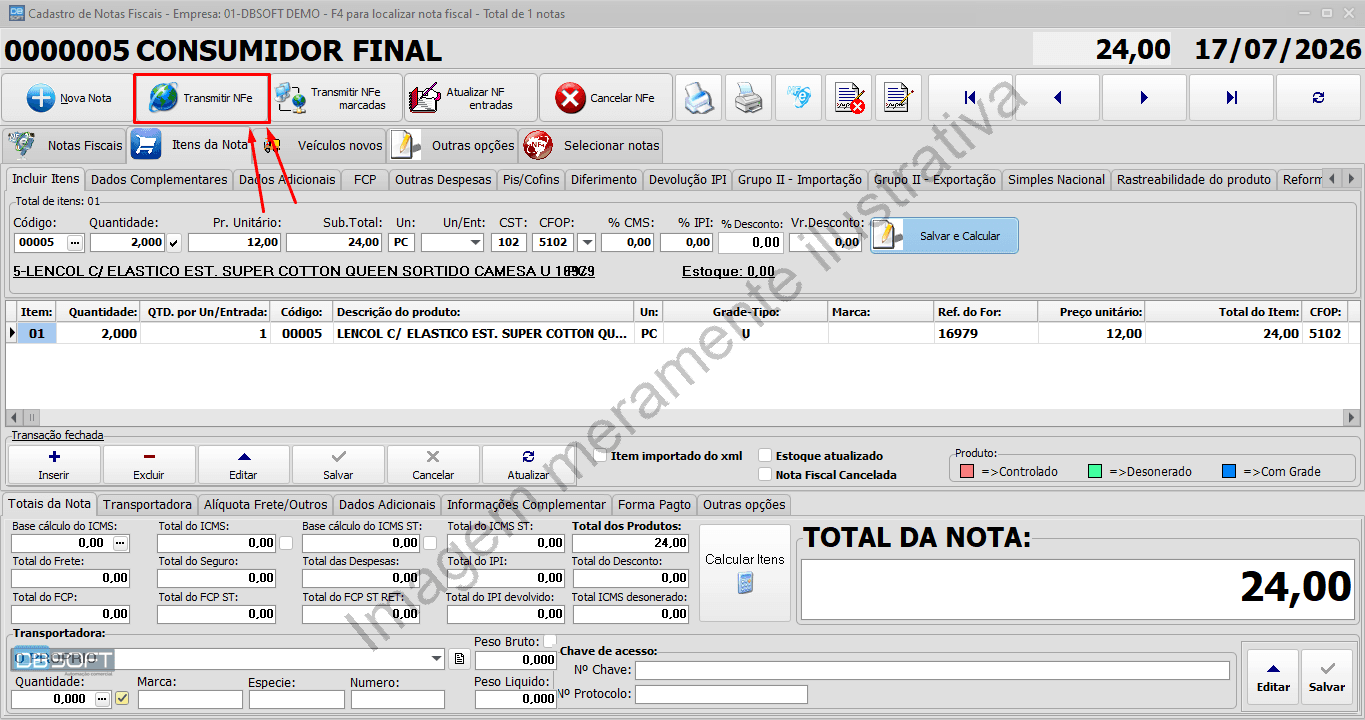This screenshot has height=720, width=1365.
Task: Click Cancelar X in items toolbar
Action: [x=433, y=464]
